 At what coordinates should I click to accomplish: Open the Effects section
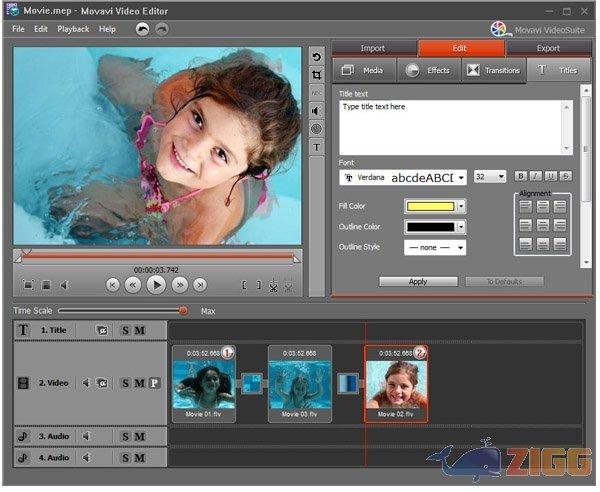tap(429, 70)
